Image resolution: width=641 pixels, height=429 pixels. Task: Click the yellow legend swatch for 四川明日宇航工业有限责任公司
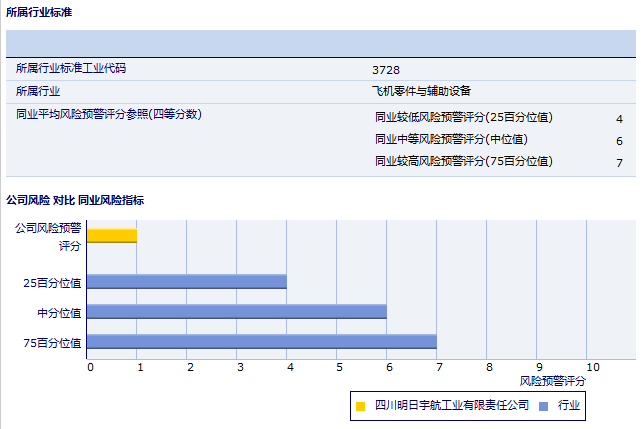click(360, 406)
